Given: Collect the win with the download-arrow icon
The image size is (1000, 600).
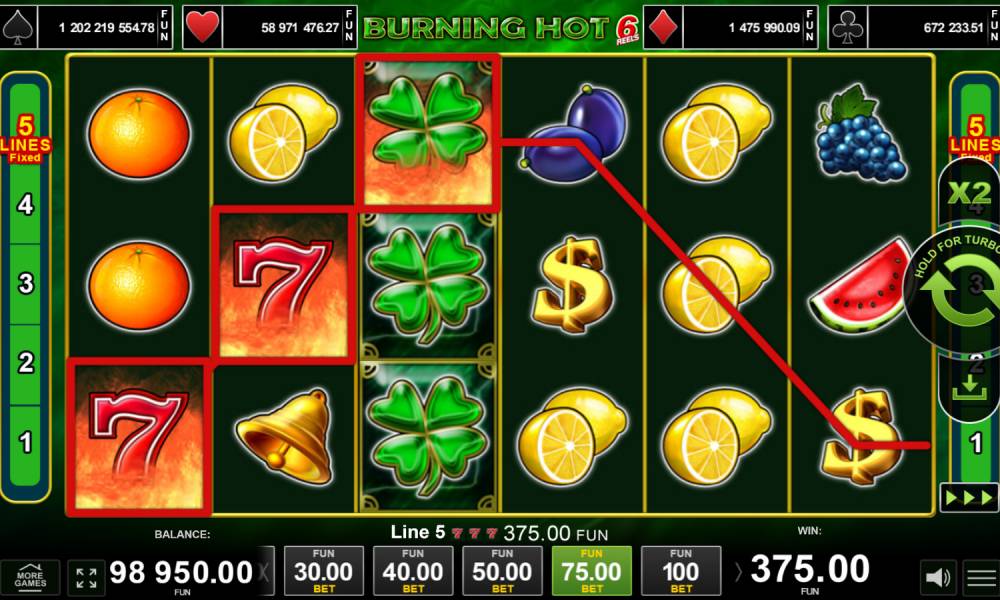Looking at the screenshot, I should point(969,387).
